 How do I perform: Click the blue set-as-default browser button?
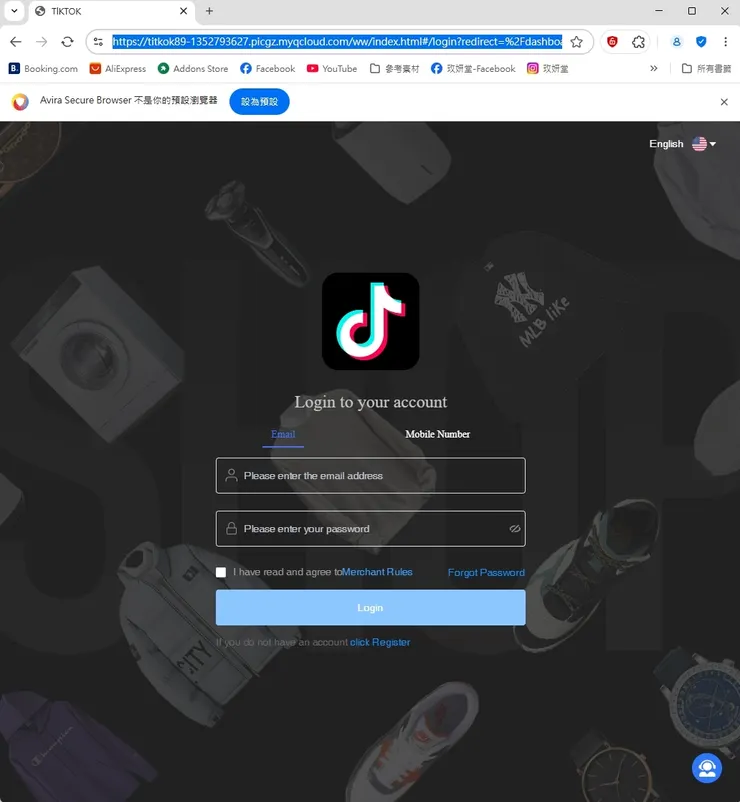click(x=259, y=101)
